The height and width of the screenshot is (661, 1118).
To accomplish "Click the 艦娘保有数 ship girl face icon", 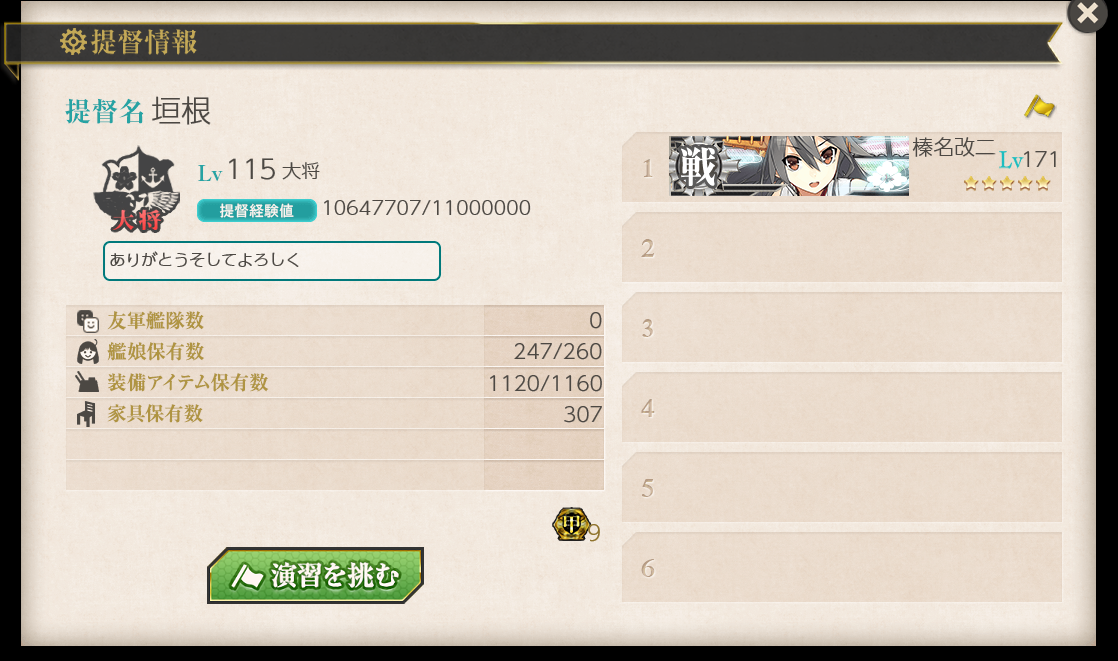I will 88,352.
